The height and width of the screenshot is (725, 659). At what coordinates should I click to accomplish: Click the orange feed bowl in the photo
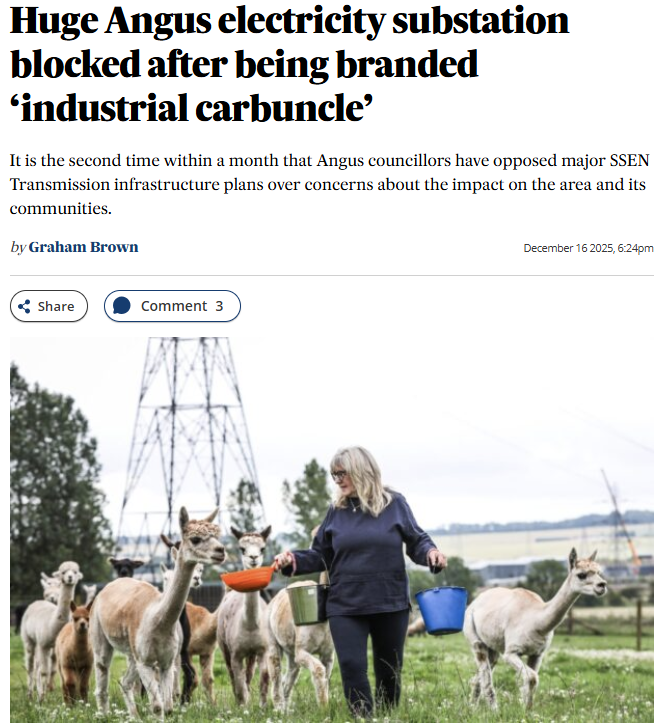click(249, 579)
